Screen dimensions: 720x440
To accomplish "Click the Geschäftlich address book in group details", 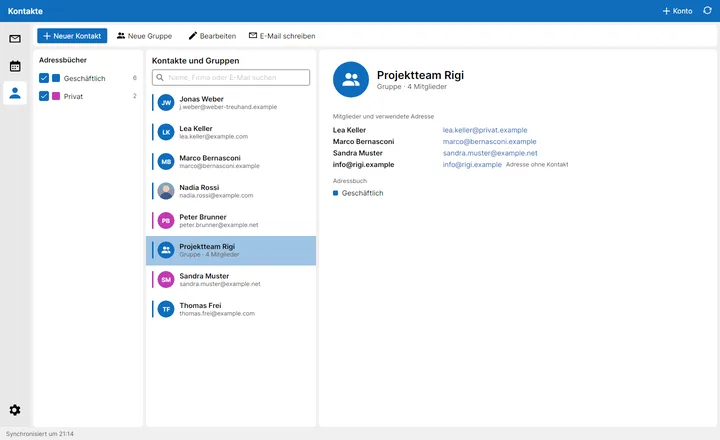I will click(x=358, y=193).
